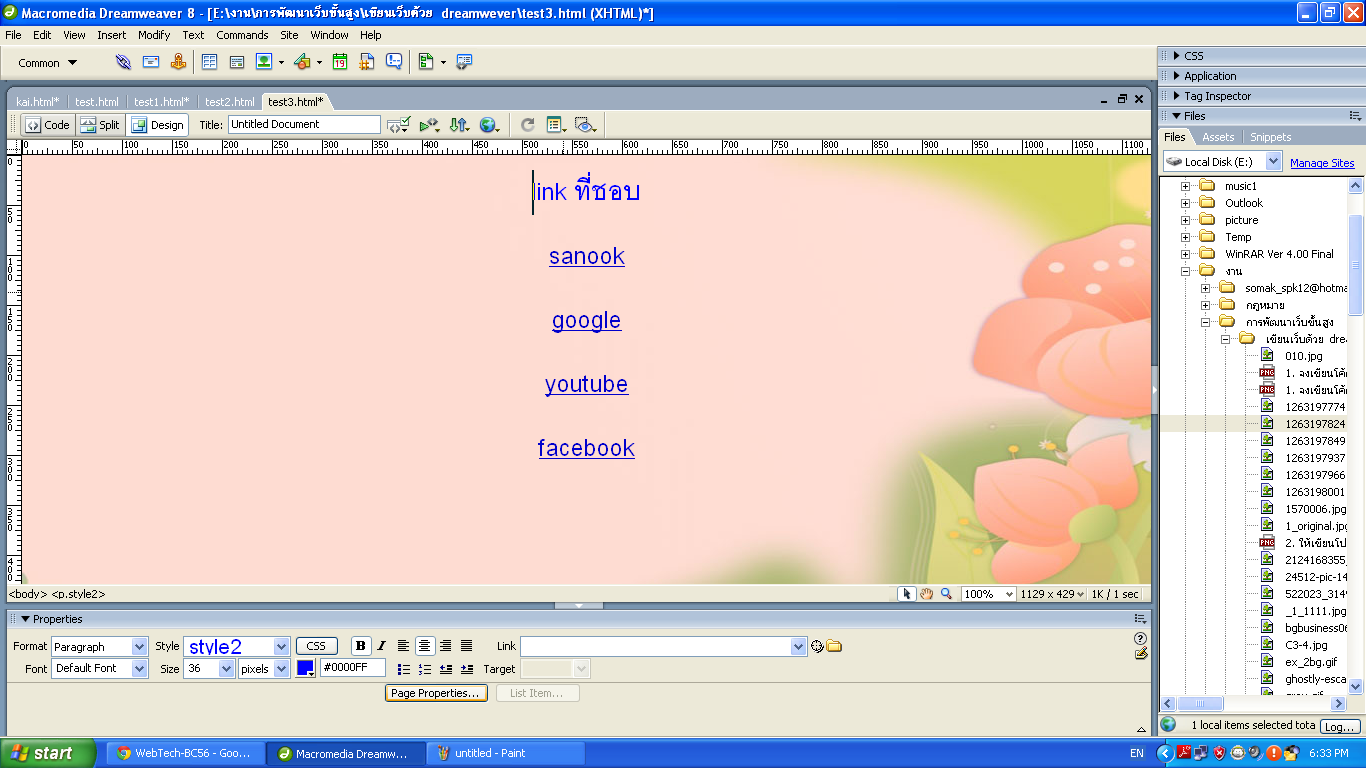Select the Zoom magnifier tool in status bar
The image size is (1366, 768).
[x=946, y=594]
